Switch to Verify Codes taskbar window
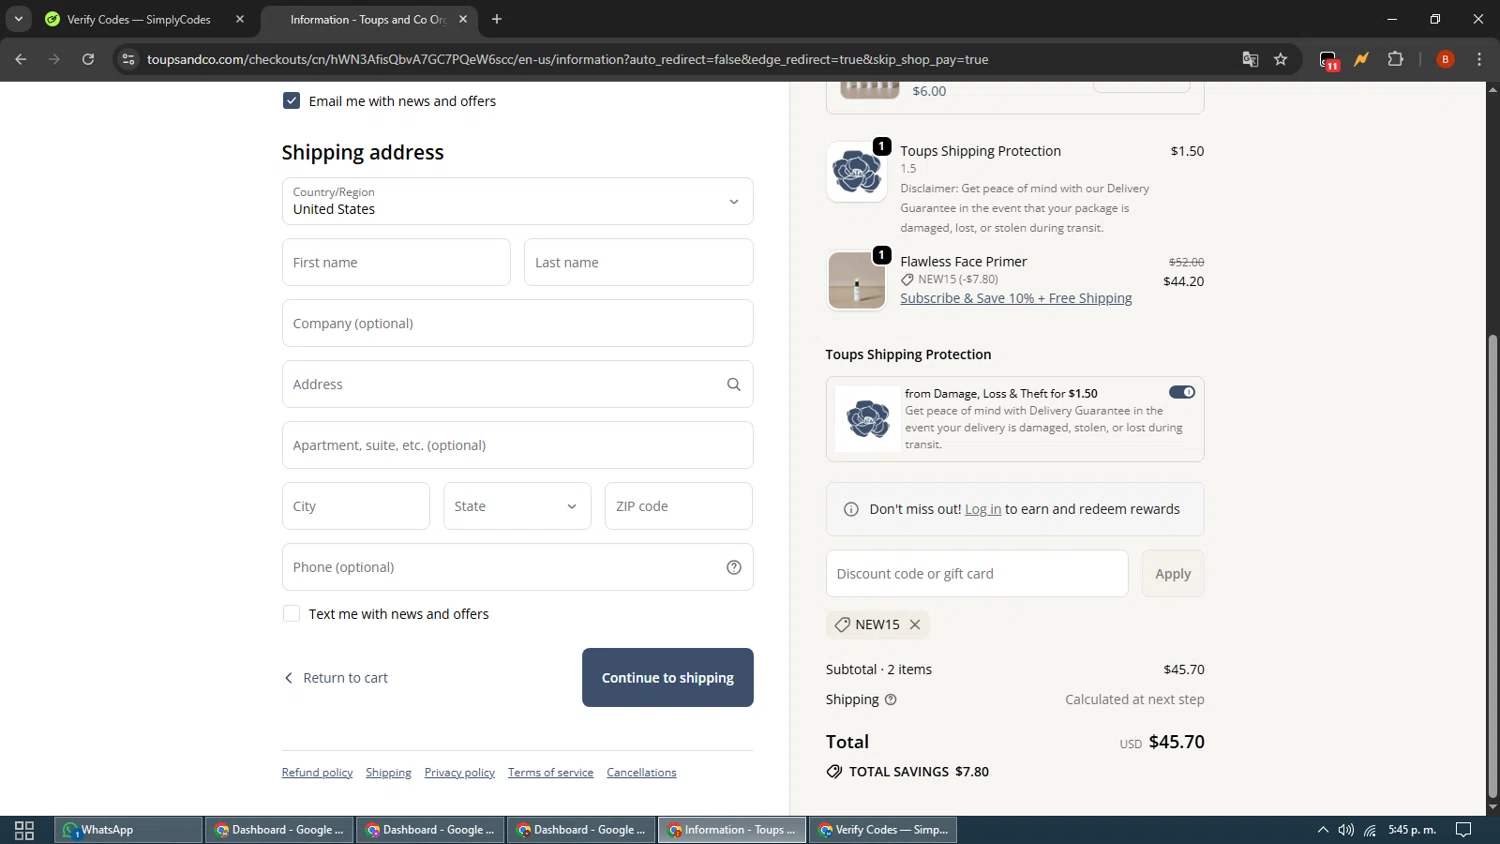This screenshot has width=1500, height=844. 883,830
